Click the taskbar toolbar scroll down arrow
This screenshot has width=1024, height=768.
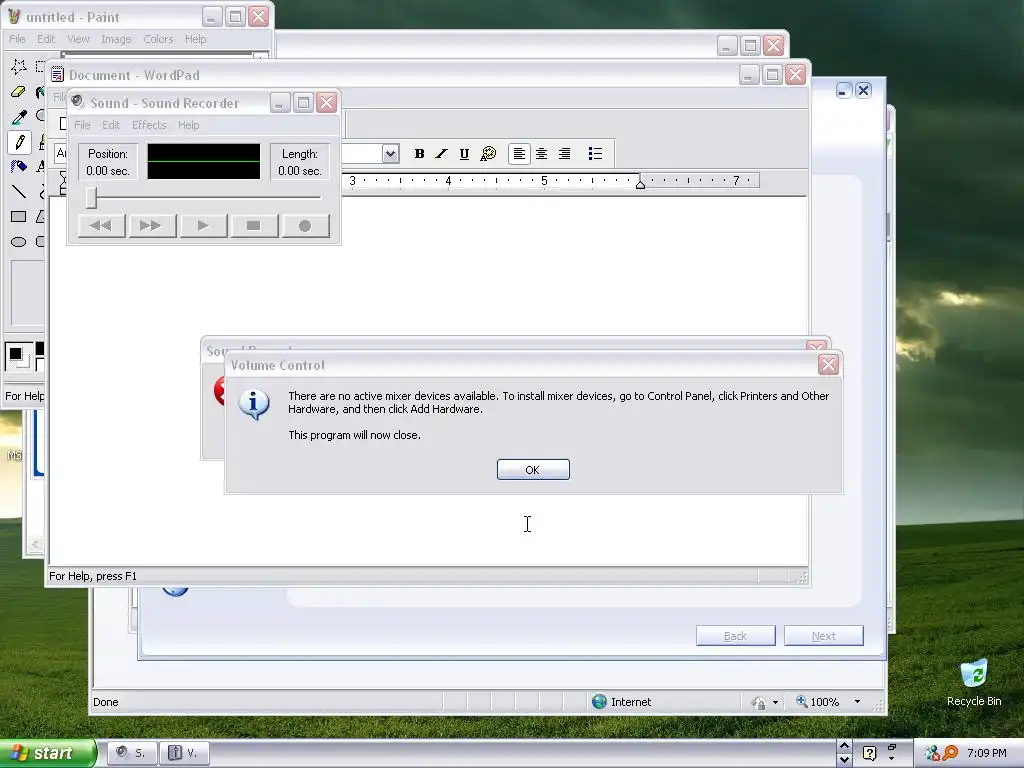click(x=844, y=760)
